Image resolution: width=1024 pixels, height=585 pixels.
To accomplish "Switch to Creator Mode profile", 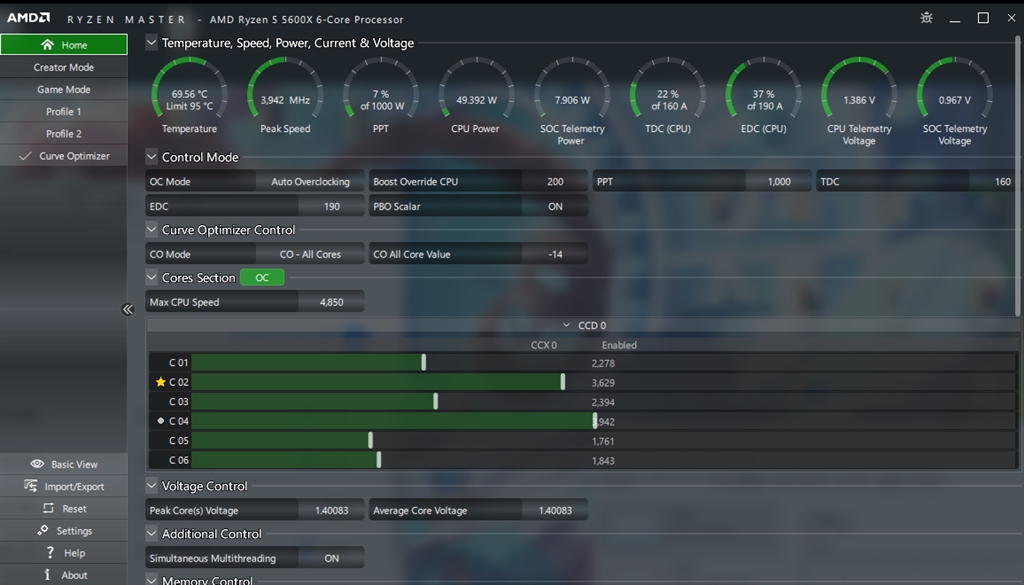I will click(64, 67).
